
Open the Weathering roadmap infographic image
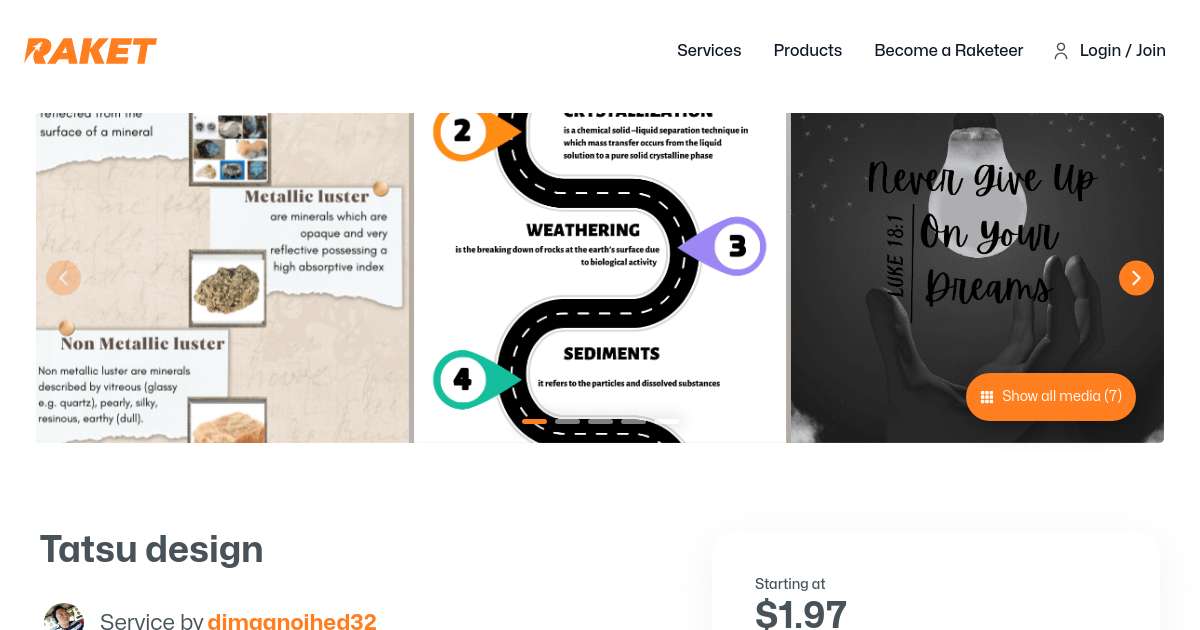tap(600, 278)
